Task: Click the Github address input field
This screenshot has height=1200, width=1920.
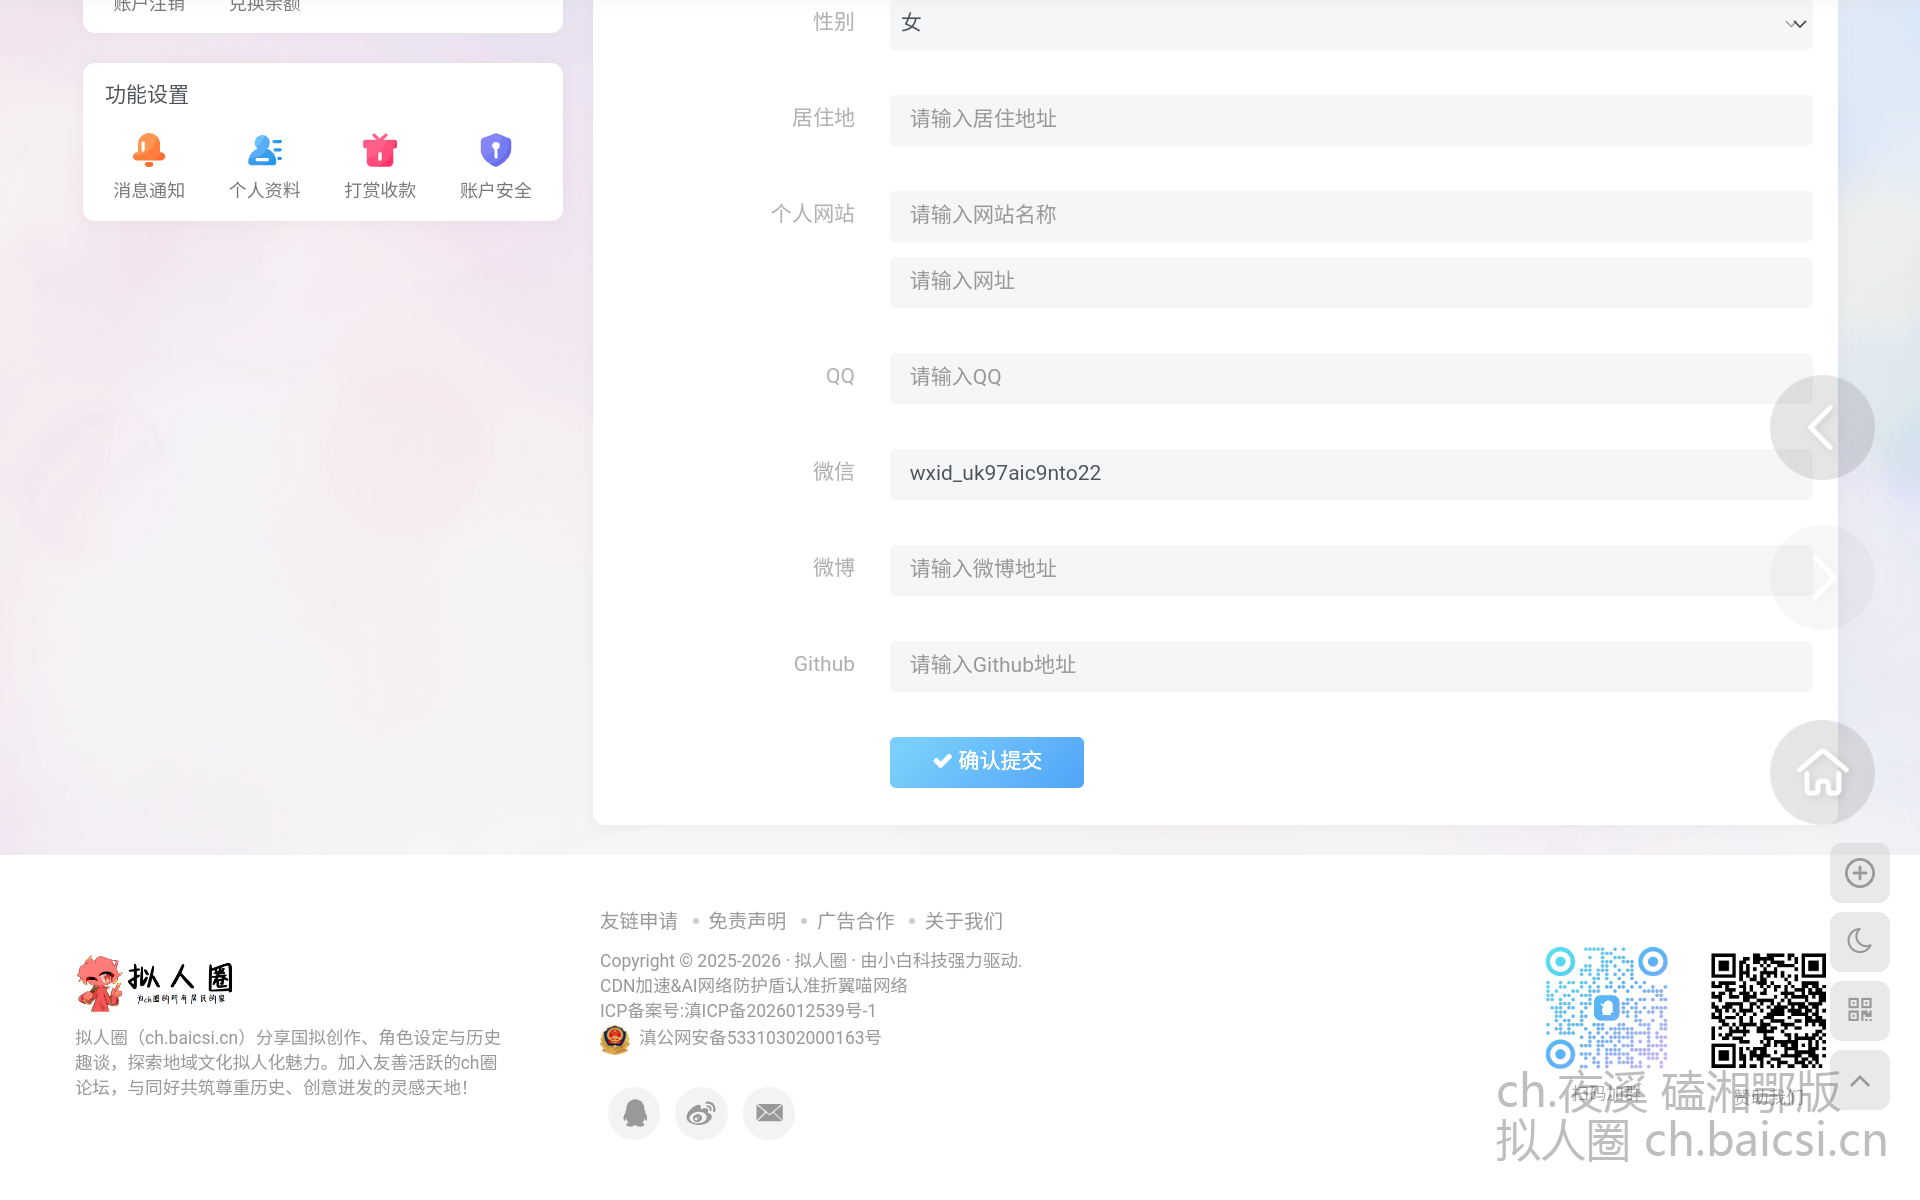Action: click(x=1351, y=666)
